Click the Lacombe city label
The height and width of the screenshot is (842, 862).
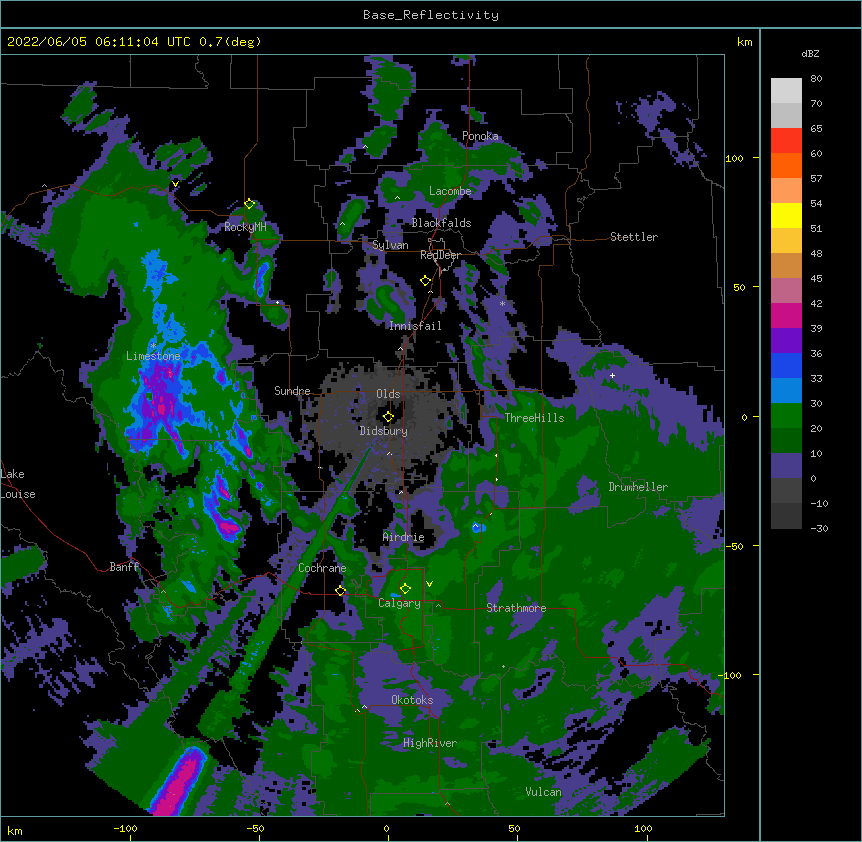pyautogui.click(x=450, y=191)
